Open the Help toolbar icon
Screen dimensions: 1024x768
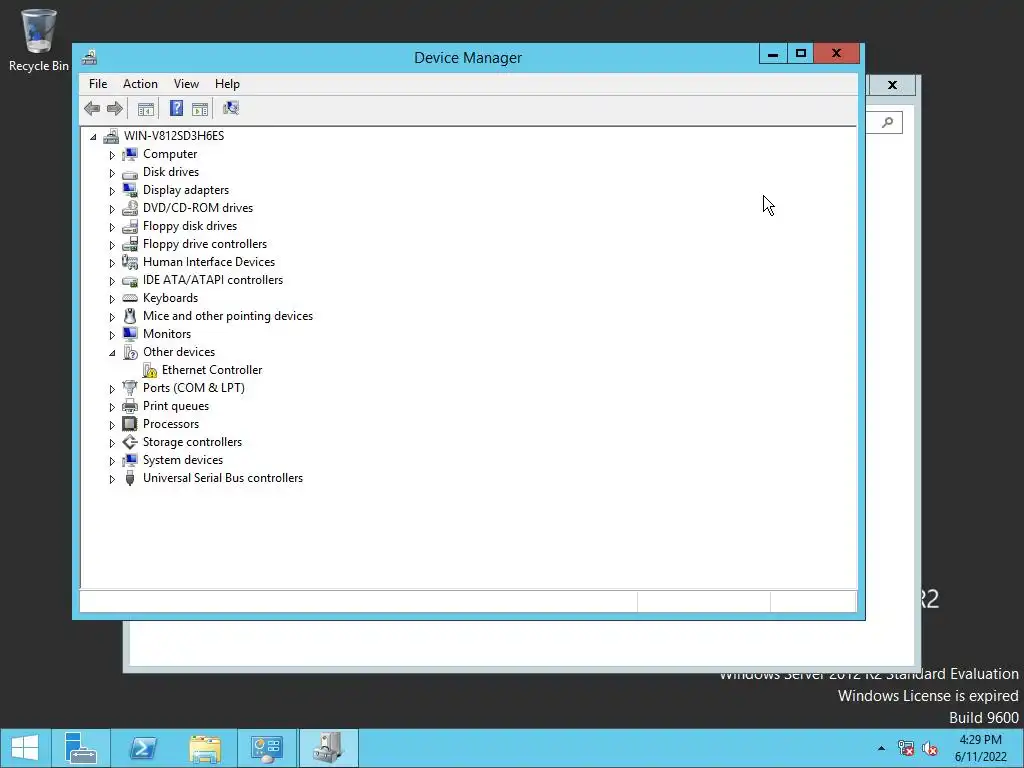[176, 108]
